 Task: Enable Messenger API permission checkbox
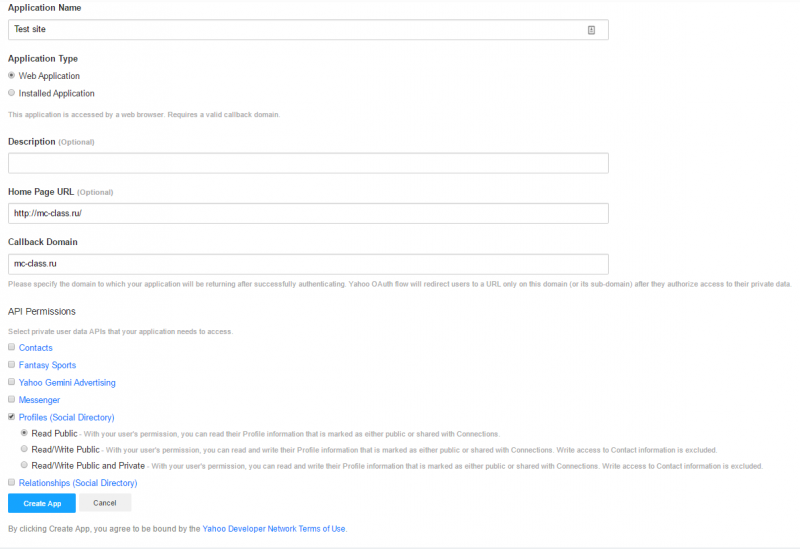pyautogui.click(x=11, y=399)
